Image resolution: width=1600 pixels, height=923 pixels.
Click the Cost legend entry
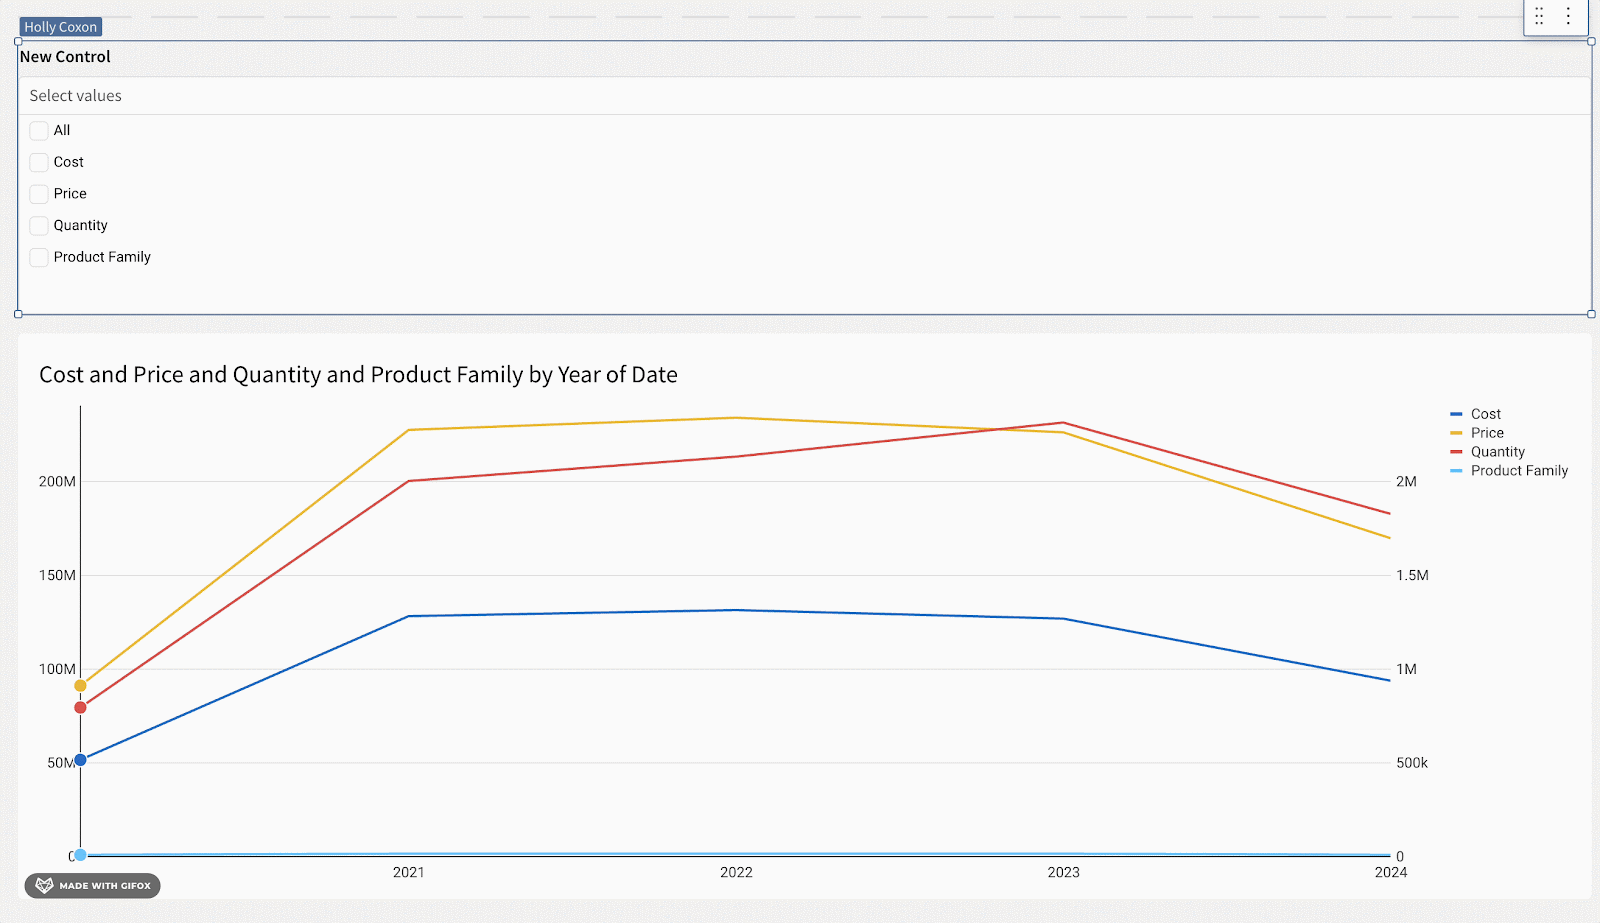coord(1485,414)
